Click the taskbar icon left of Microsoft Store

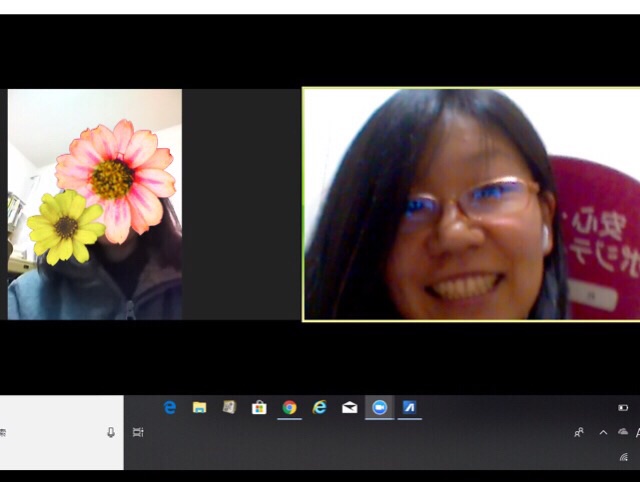[229, 407]
